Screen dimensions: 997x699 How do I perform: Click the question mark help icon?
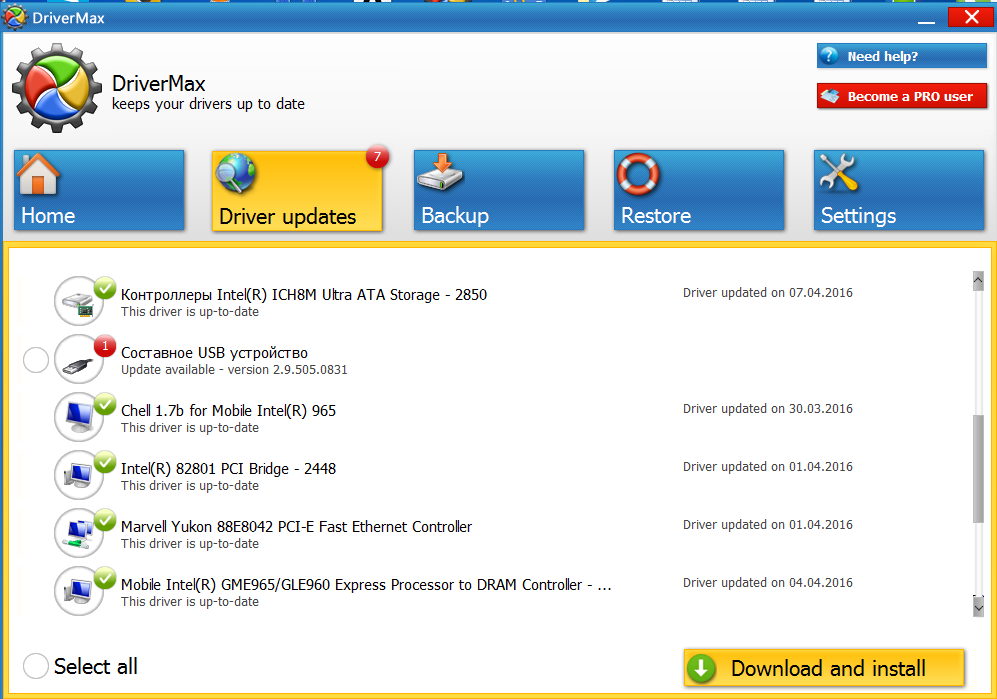tap(829, 56)
